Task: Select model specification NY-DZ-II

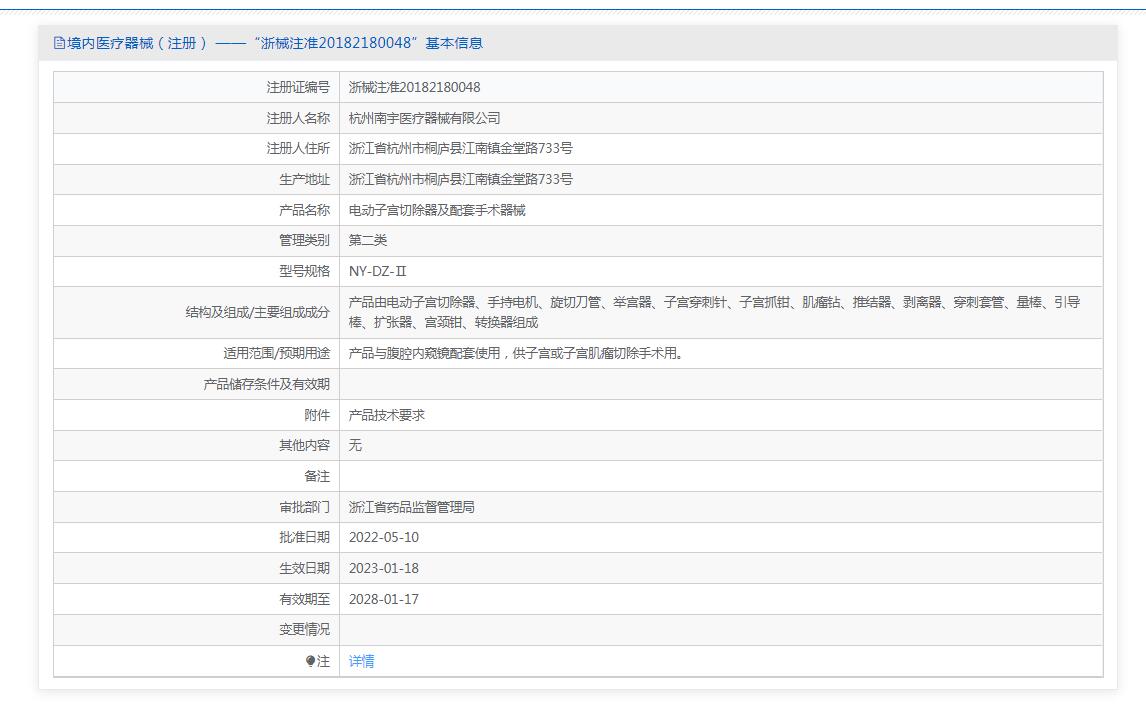Action: (x=377, y=271)
